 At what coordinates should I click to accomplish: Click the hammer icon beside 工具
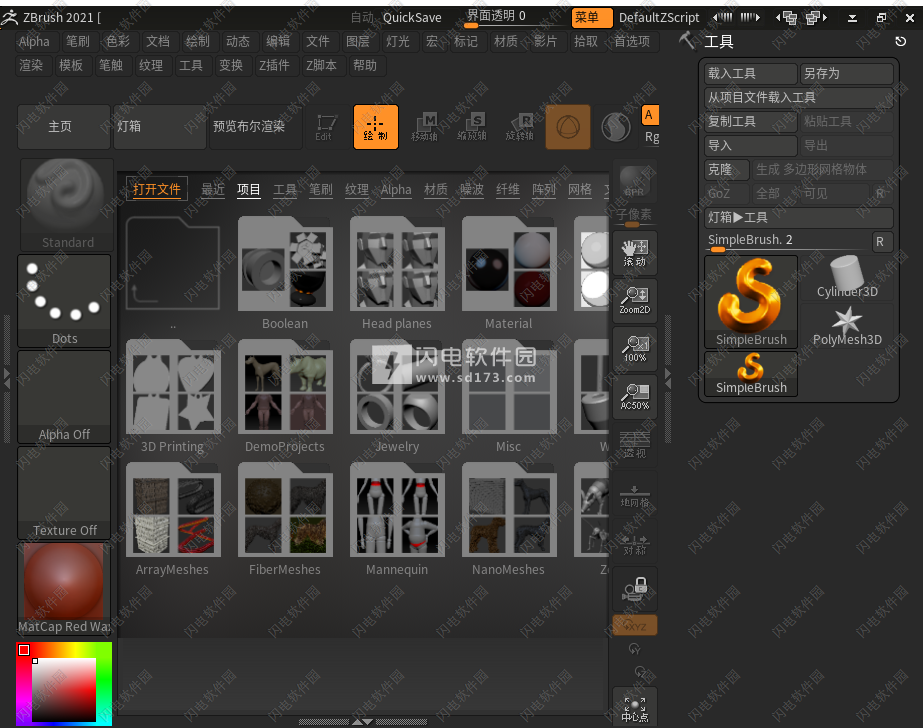click(x=686, y=41)
